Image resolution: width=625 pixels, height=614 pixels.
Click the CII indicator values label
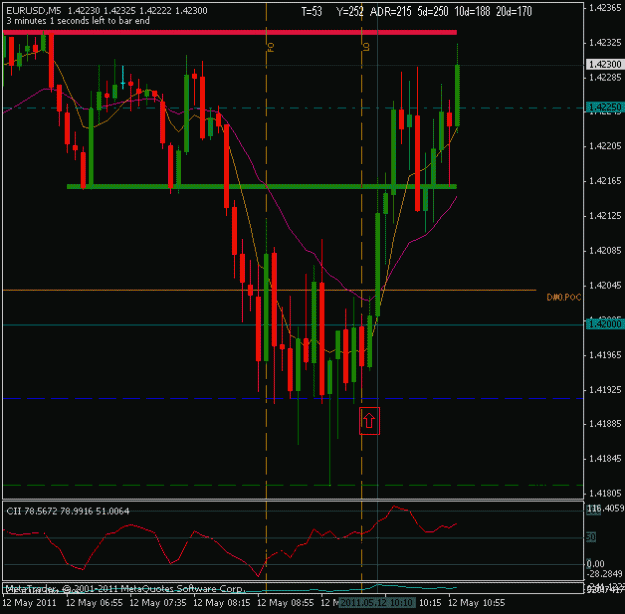coord(68,512)
